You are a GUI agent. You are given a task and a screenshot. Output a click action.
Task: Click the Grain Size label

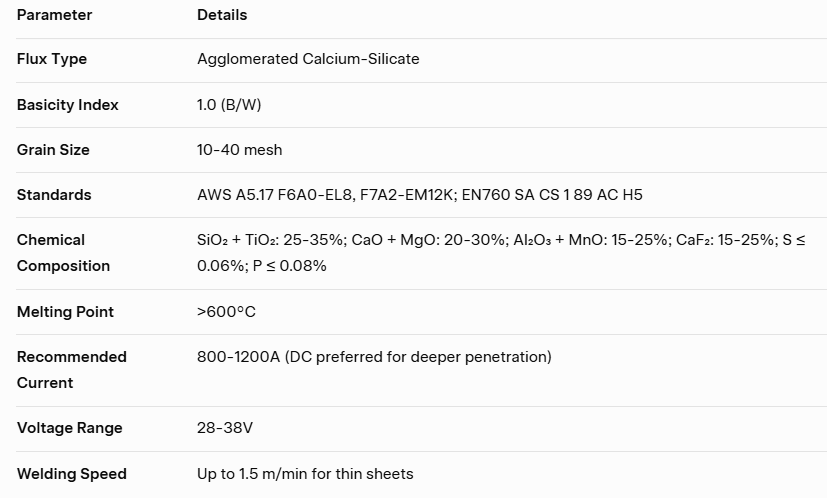click(x=53, y=150)
